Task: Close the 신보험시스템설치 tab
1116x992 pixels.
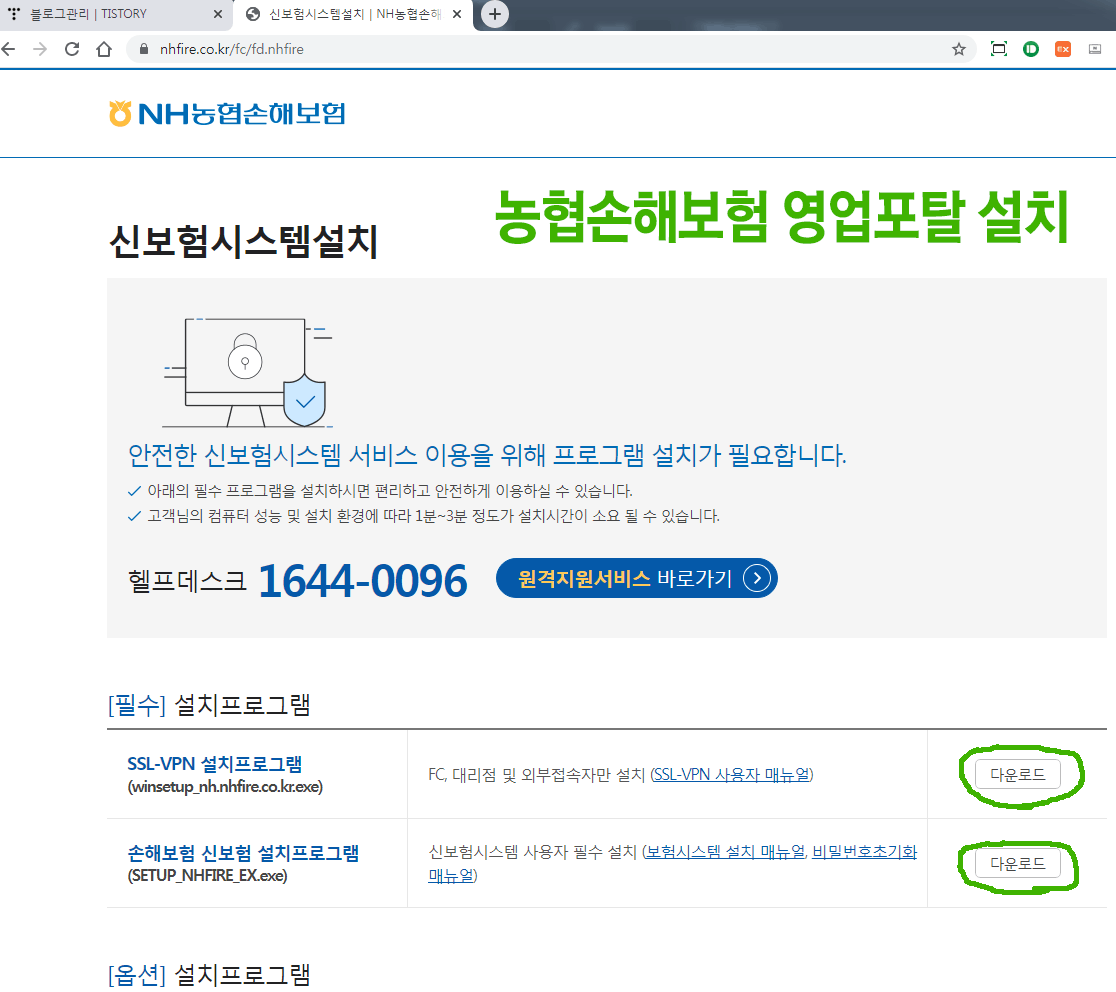Action: (x=457, y=14)
